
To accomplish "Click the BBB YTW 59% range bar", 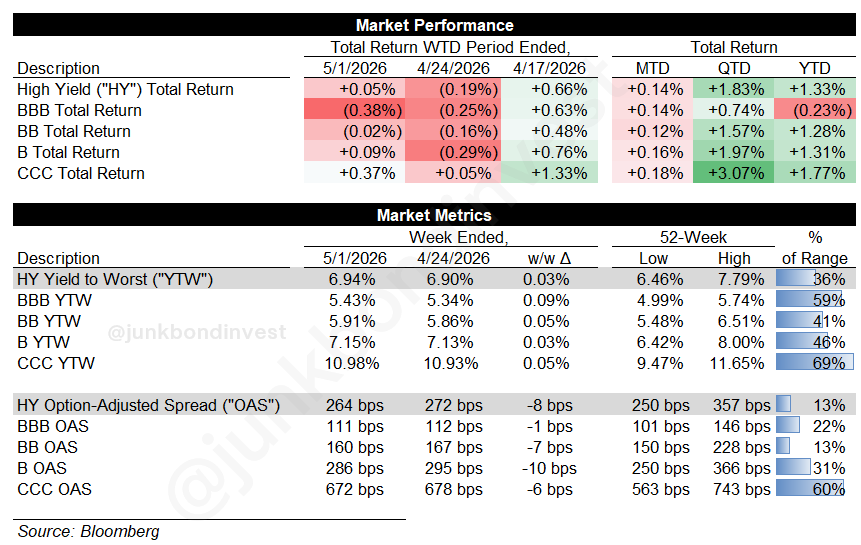I will click(x=809, y=300).
